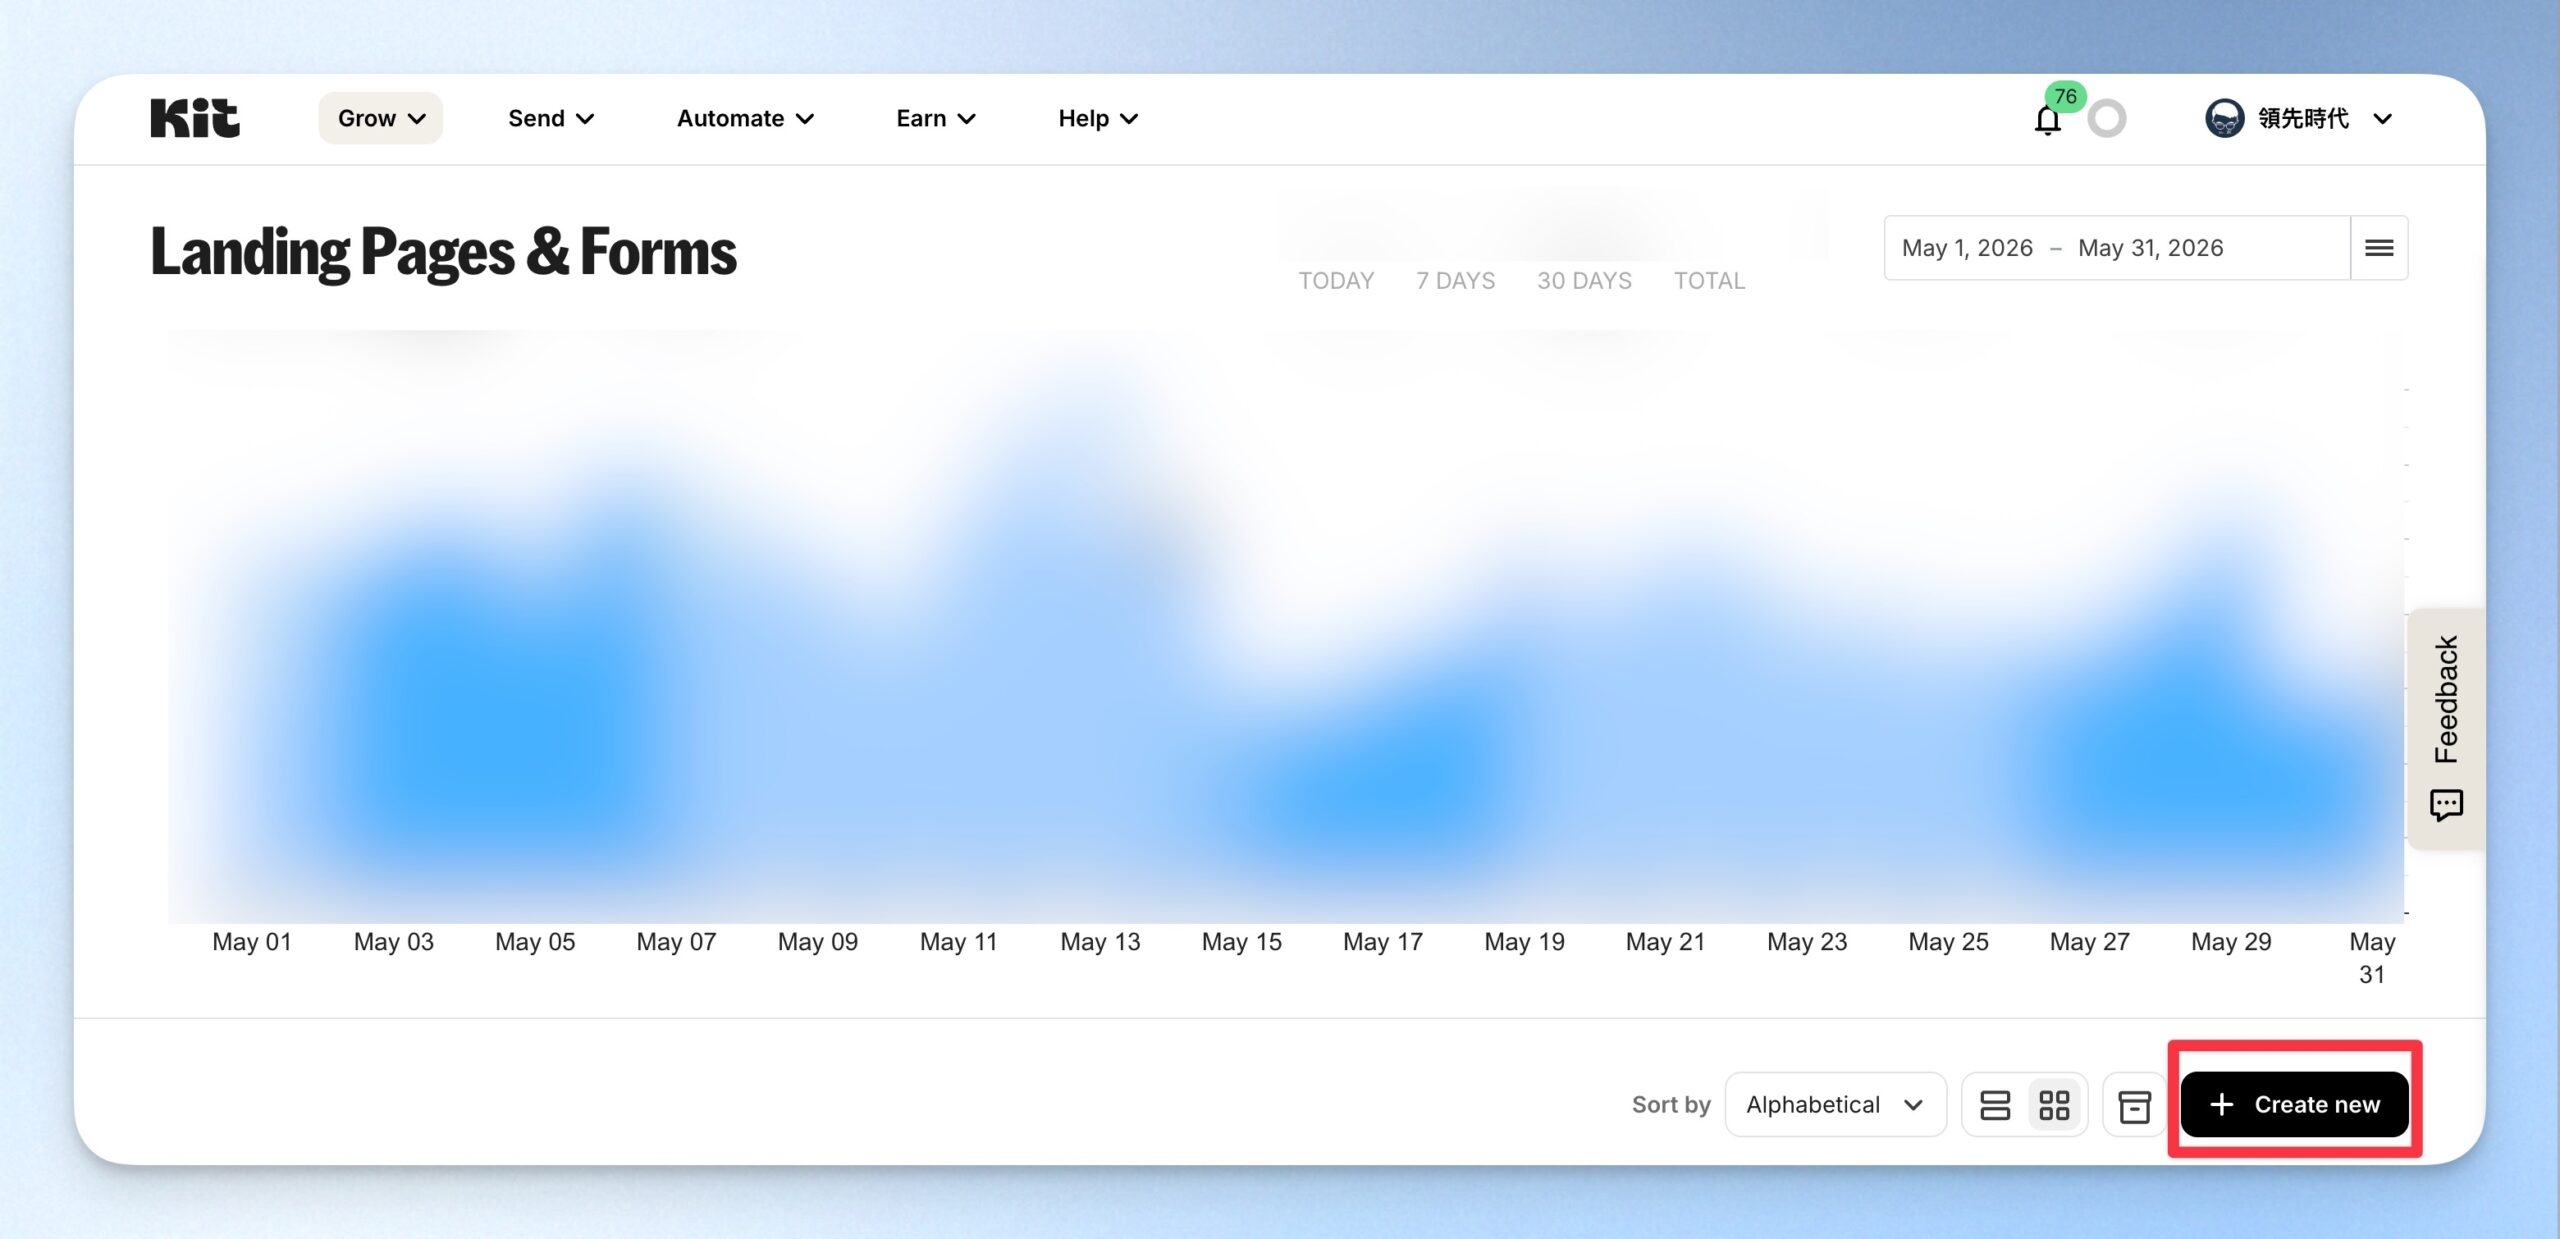Open the notifications bell icon

pyautogui.click(x=2047, y=120)
